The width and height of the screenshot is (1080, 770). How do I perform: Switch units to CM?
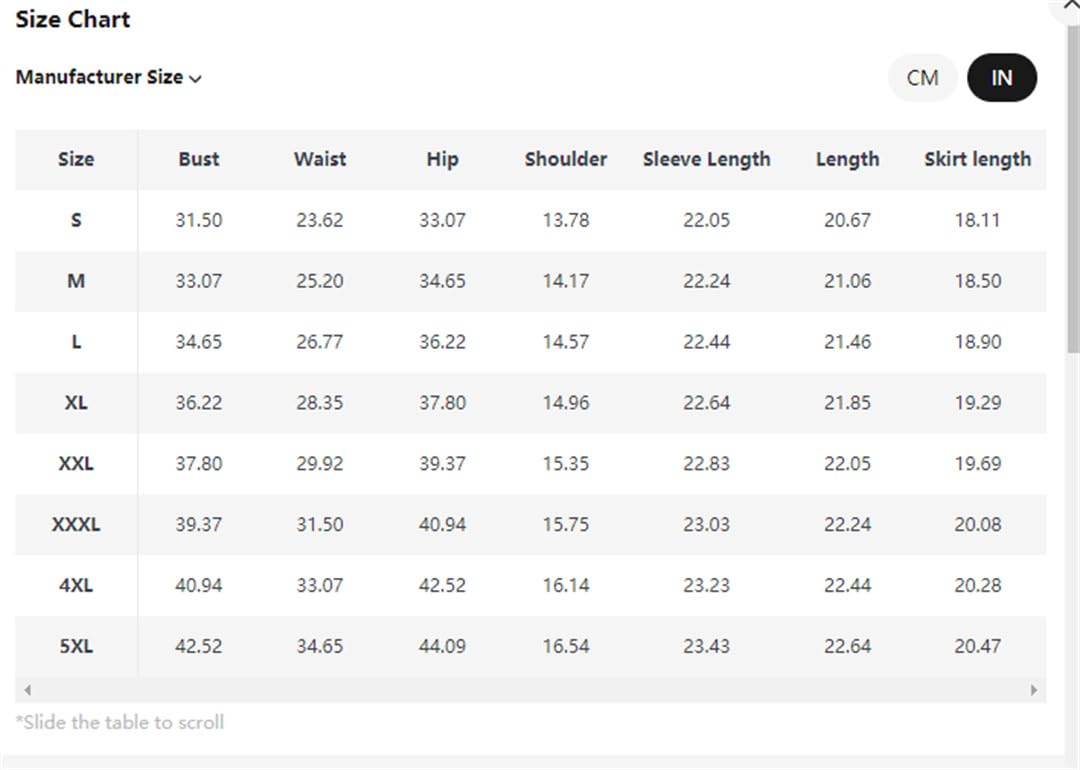(x=922, y=78)
